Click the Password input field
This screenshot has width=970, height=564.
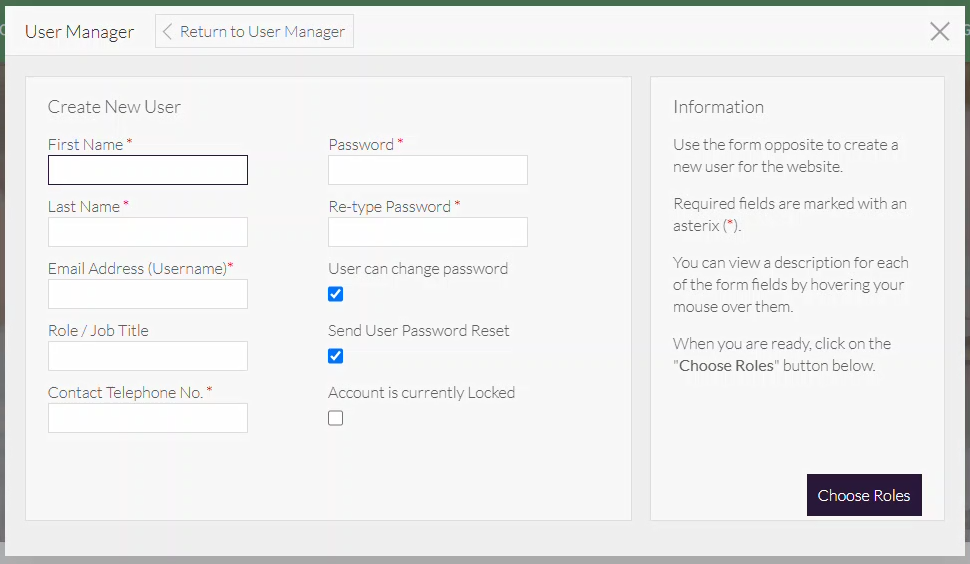click(428, 170)
